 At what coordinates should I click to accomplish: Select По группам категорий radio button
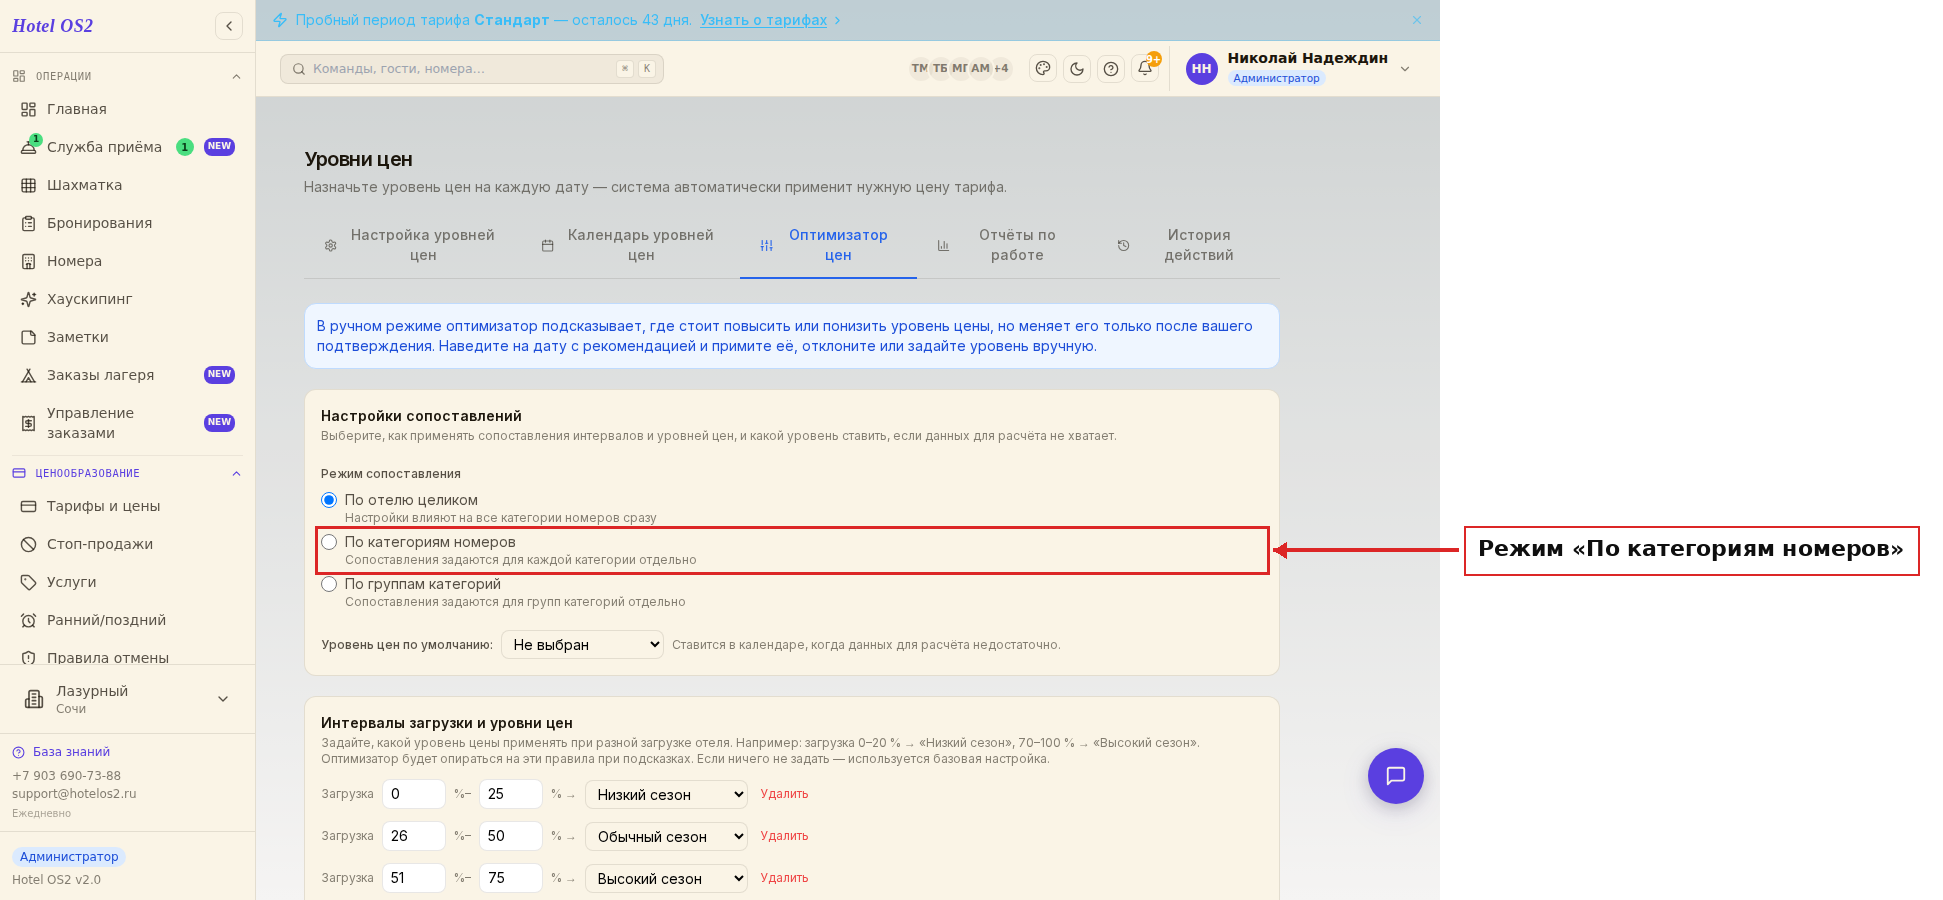pyautogui.click(x=329, y=584)
